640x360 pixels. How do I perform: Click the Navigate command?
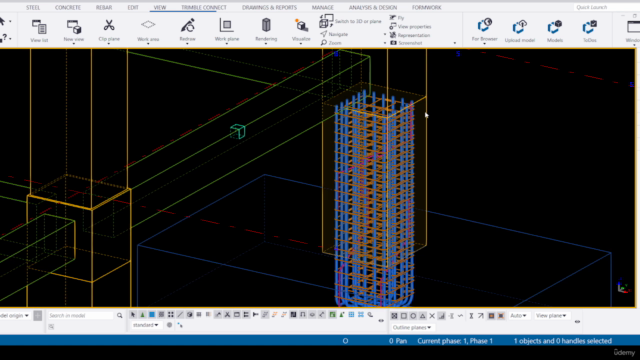pyautogui.click(x=334, y=34)
